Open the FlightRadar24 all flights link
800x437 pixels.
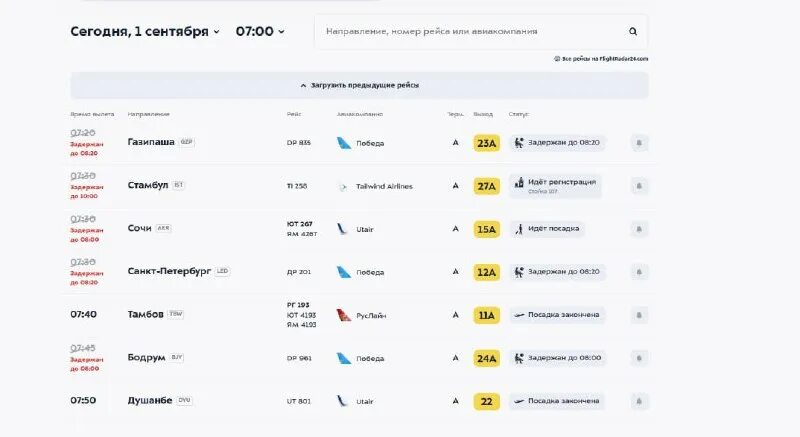pyautogui.click(x=602, y=59)
